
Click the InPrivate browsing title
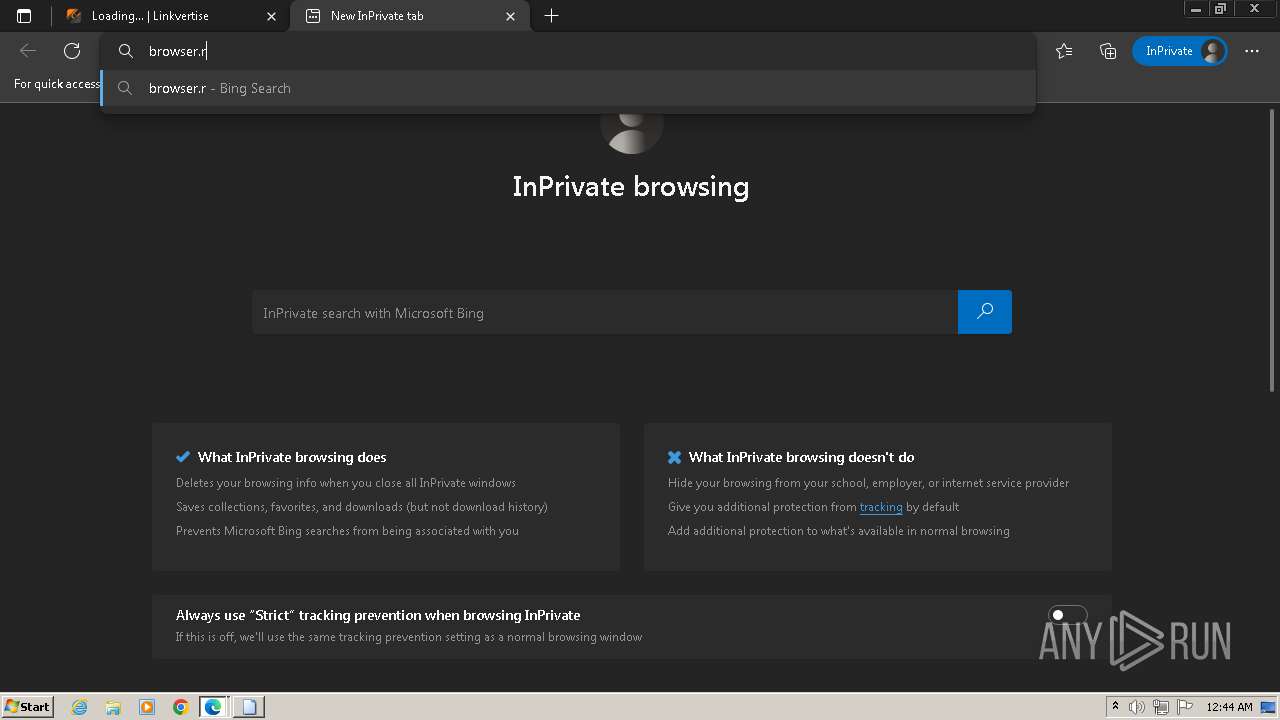631,187
